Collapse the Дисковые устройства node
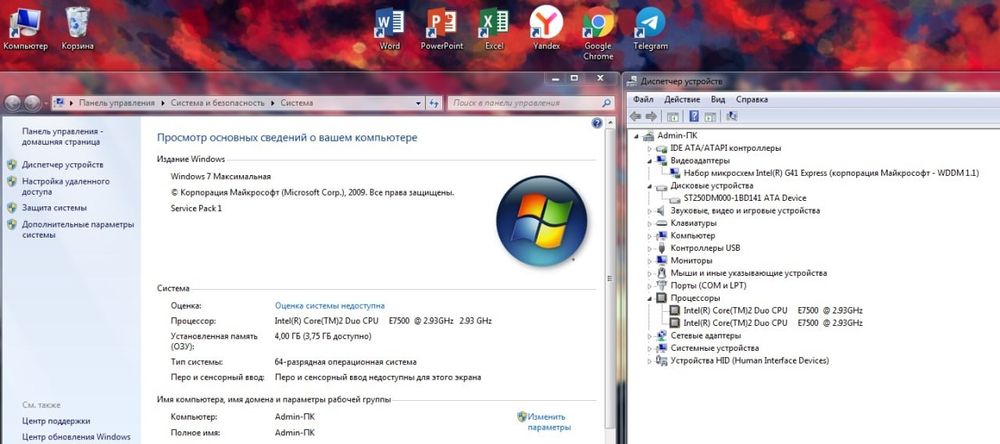Viewport: 1000px width, 444px height. click(650, 186)
